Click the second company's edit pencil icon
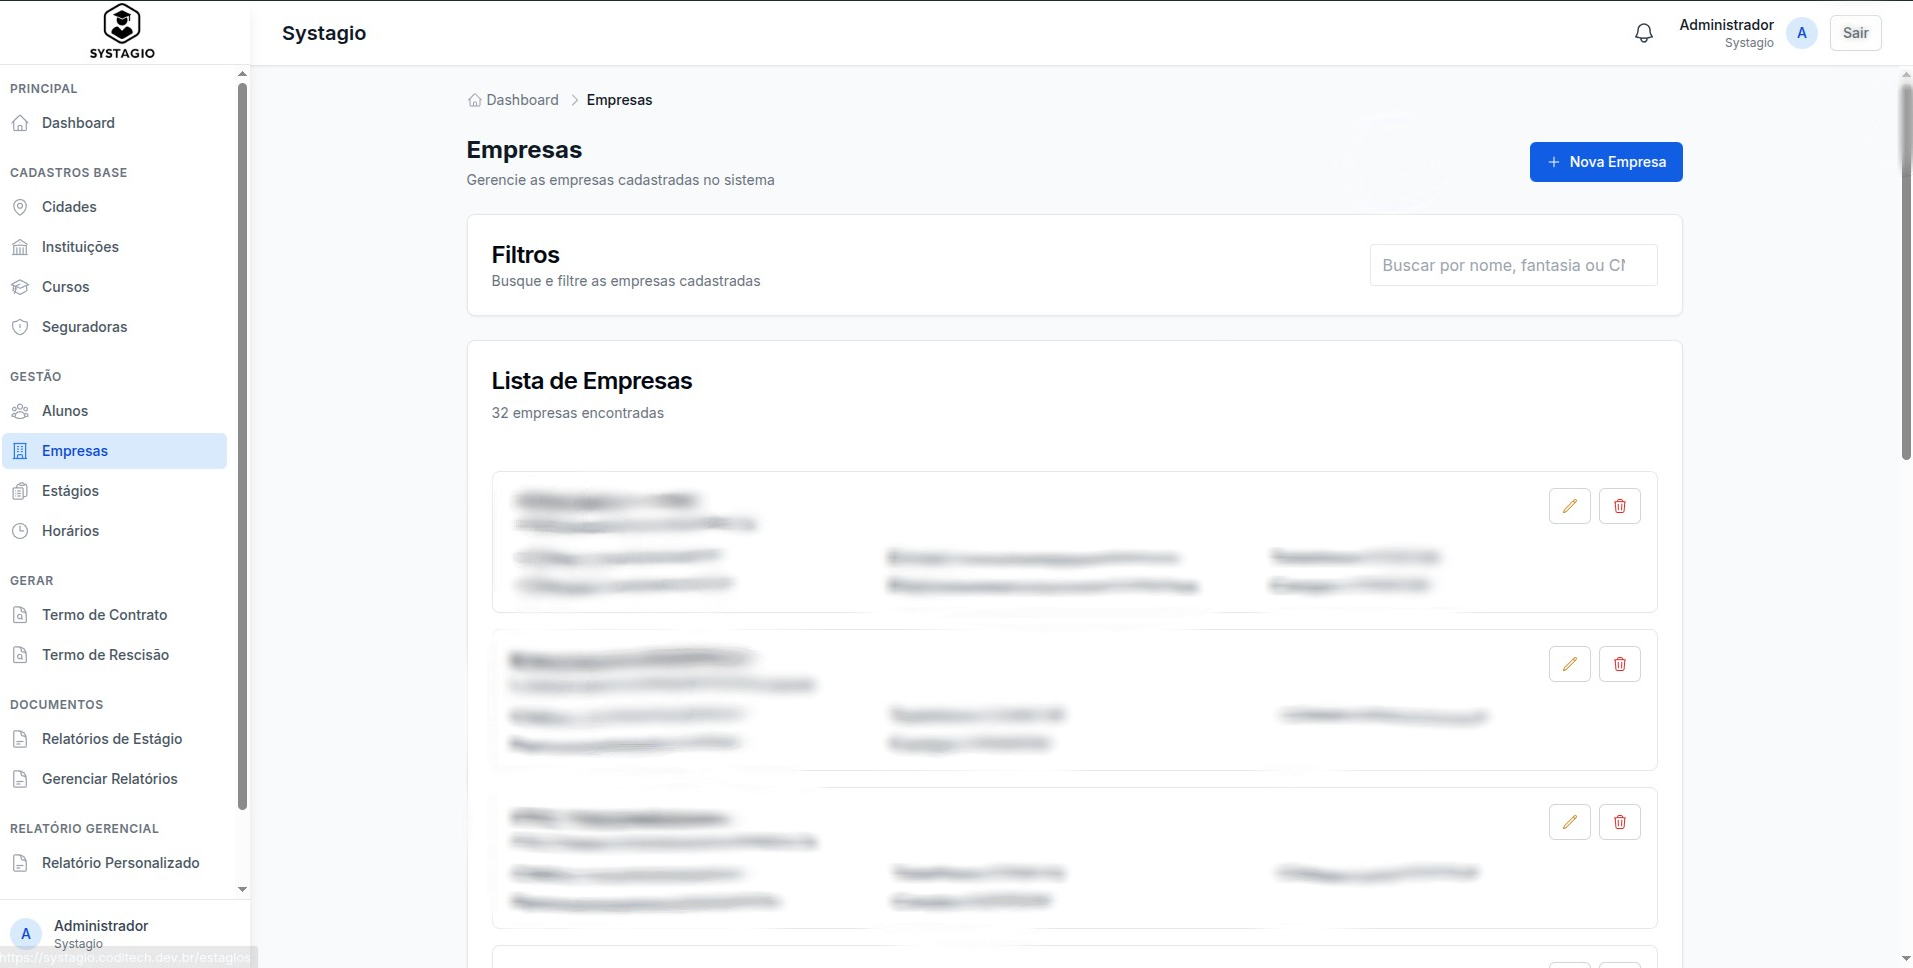 [x=1569, y=664]
